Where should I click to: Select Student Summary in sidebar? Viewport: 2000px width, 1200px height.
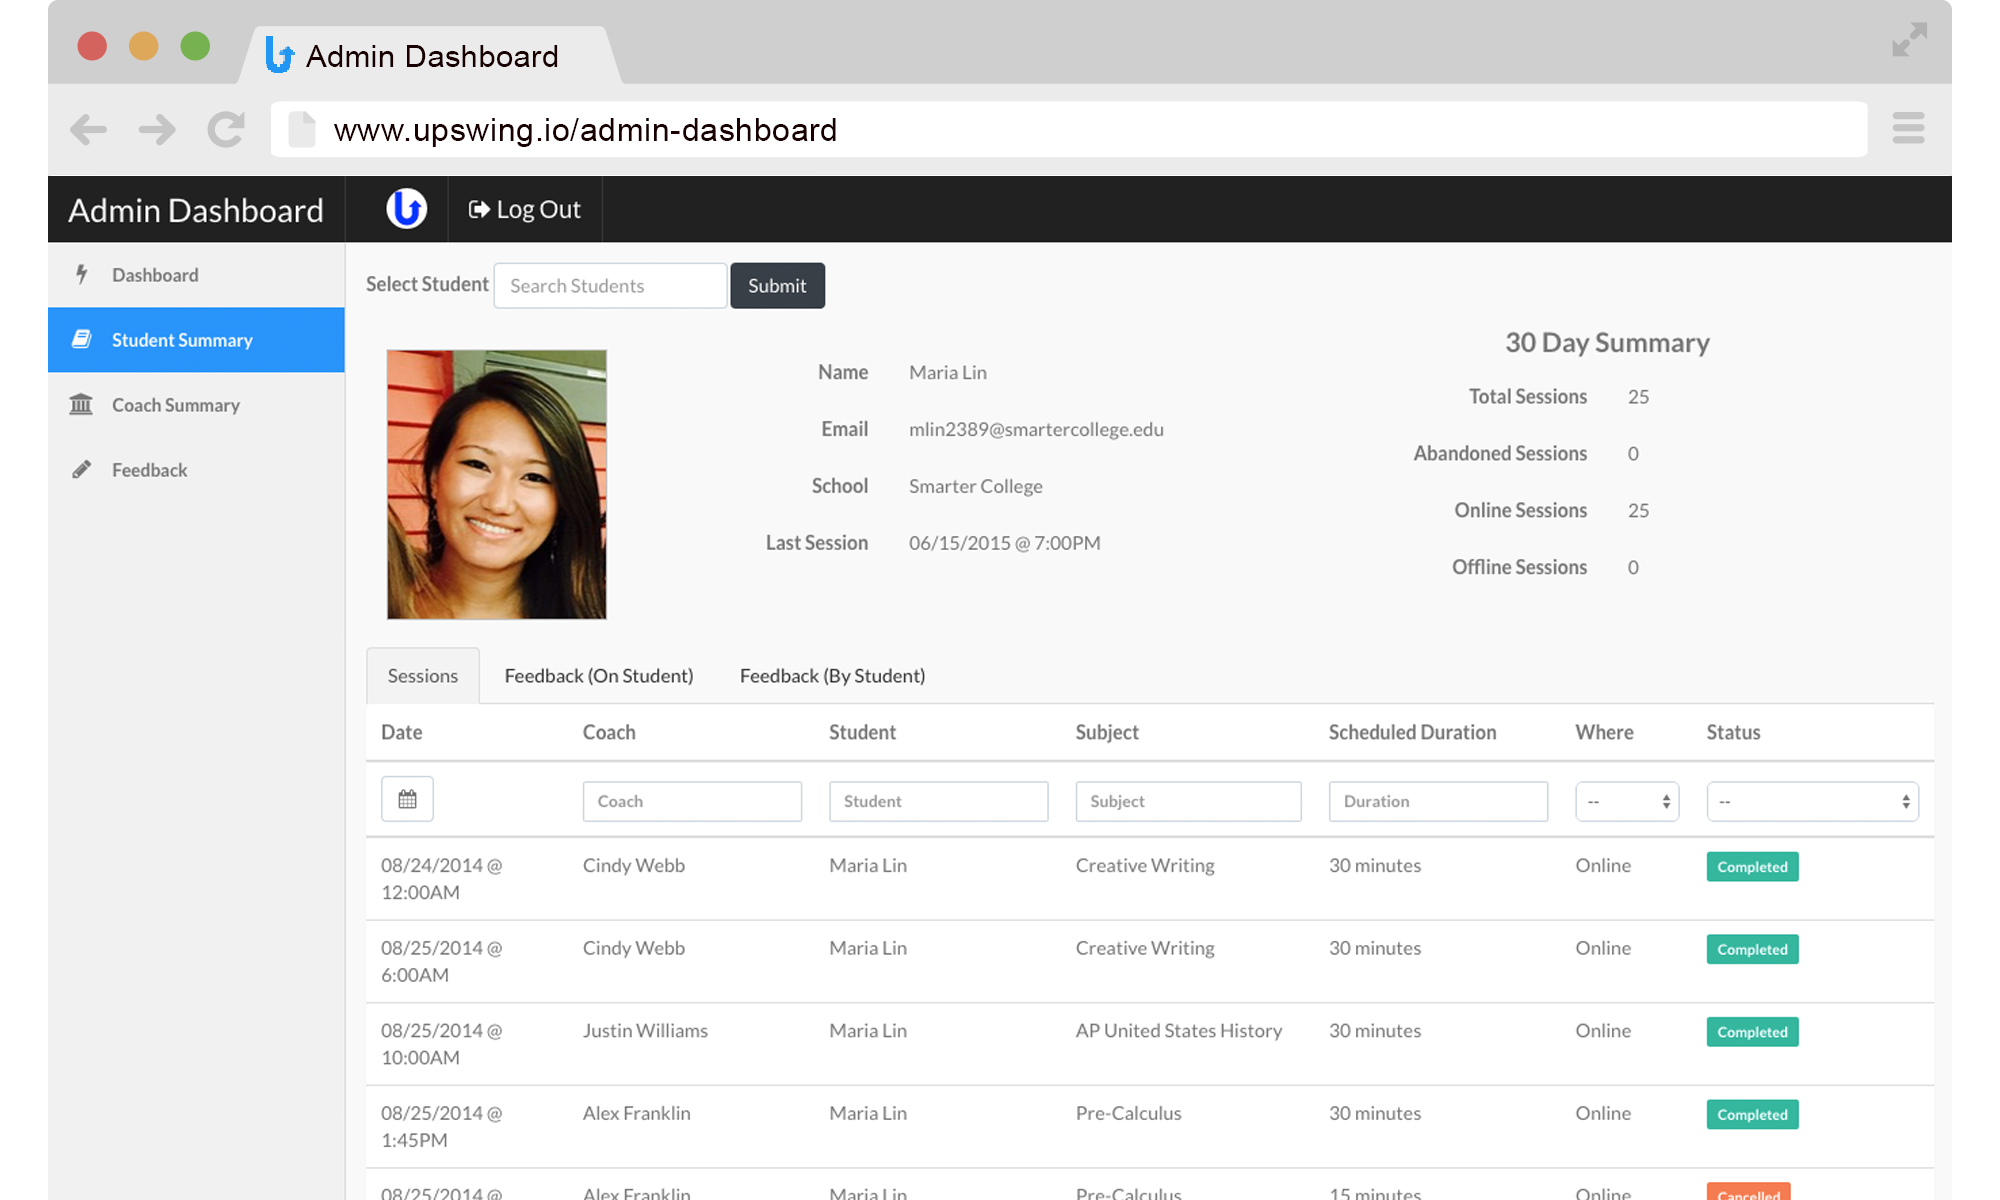coord(196,340)
